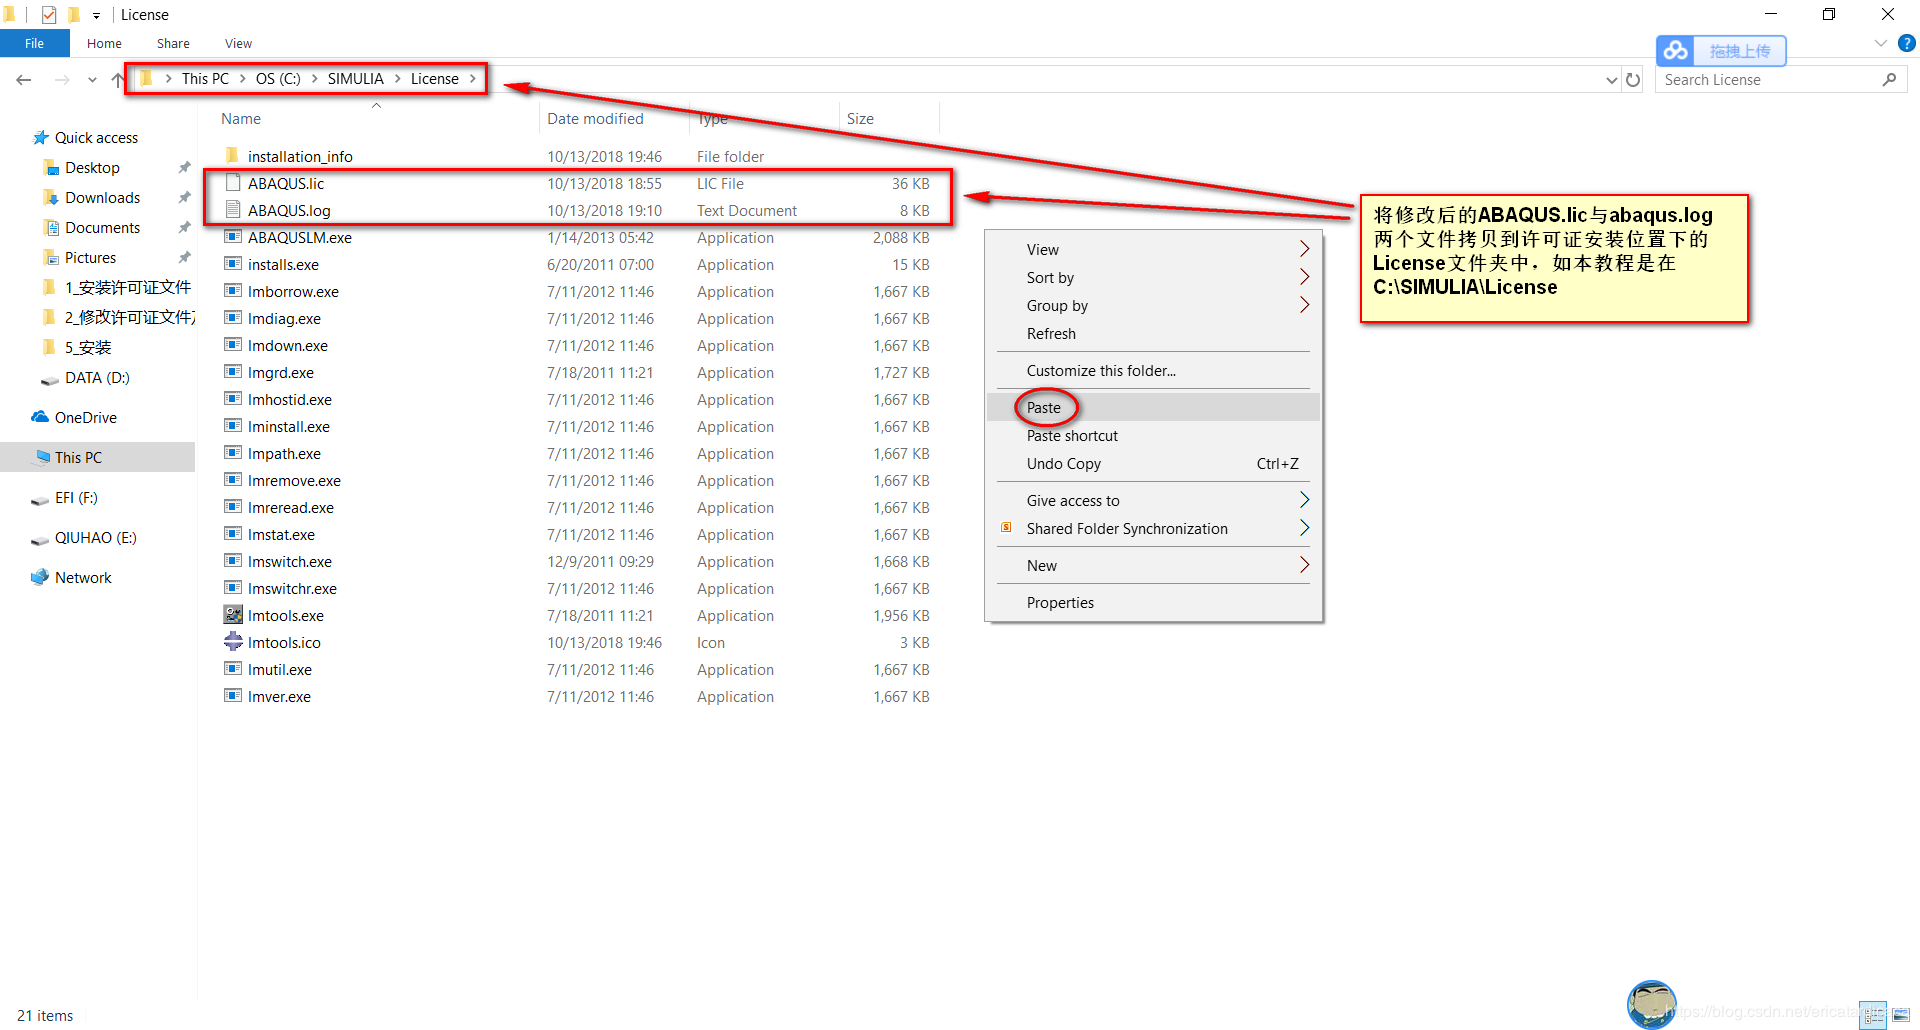The image size is (1920, 1030).
Task: Open Shared Folder Synchronization submenu
Action: (x=1153, y=529)
